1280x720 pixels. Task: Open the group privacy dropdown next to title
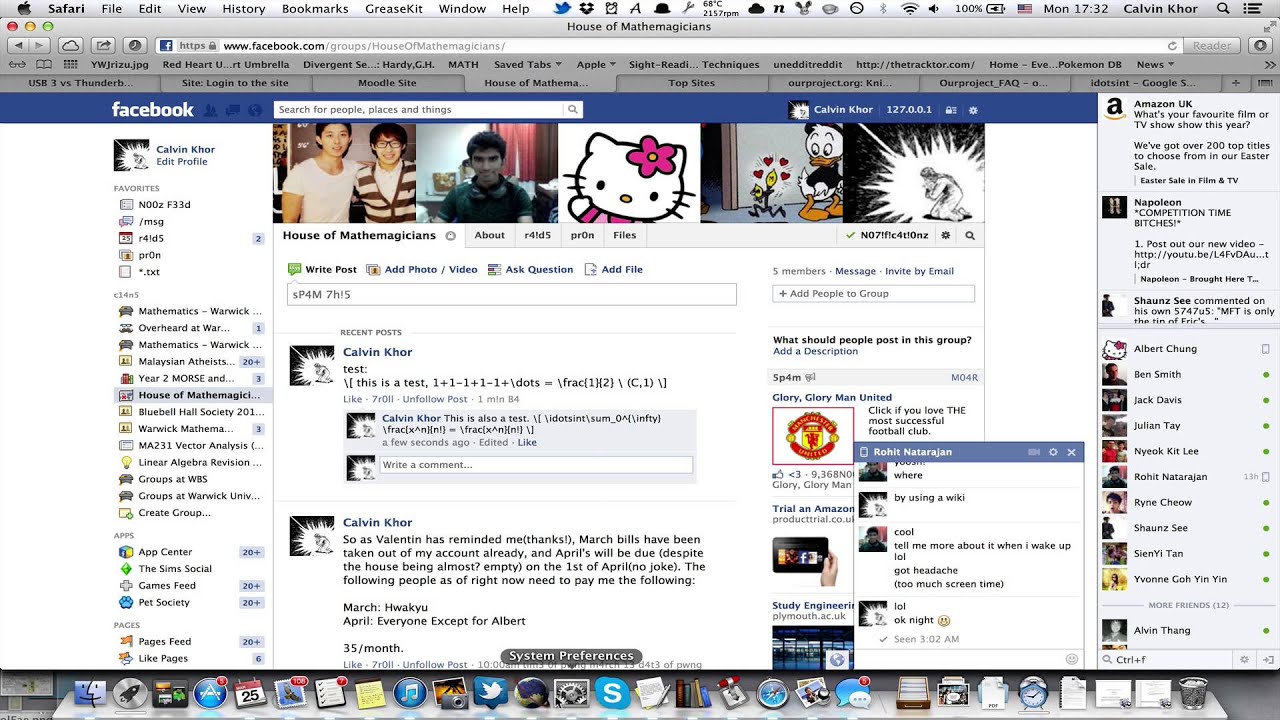coord(450,236)
